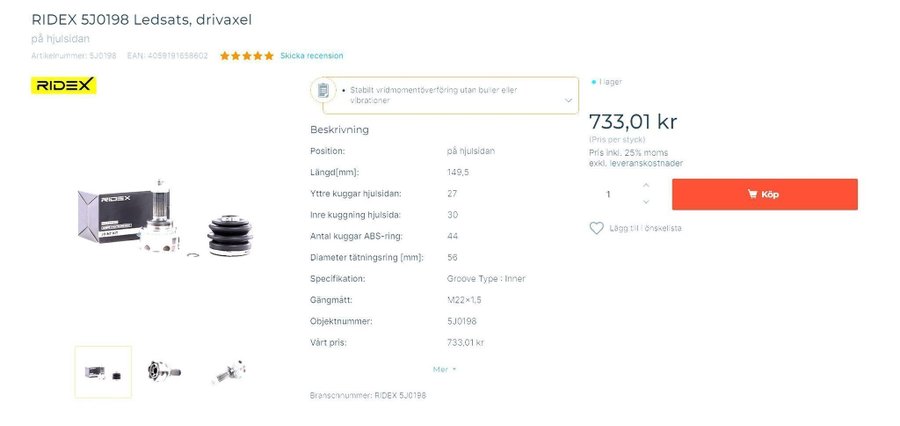This screenshot has height=426, width=900.
Task: Select the third product thumbnail
Action: pyautogui.click(x=229, y=372)
